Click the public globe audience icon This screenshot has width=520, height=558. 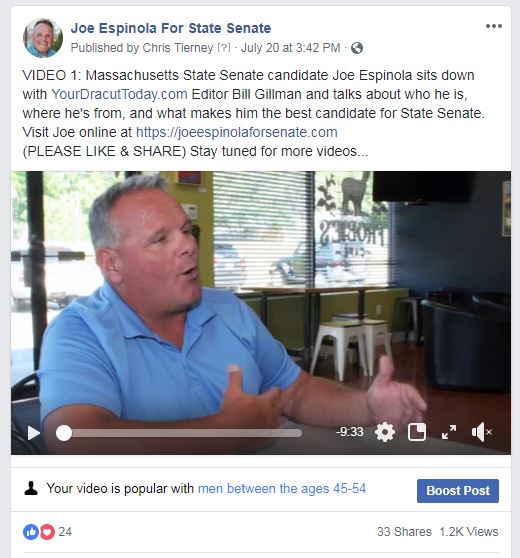(x=357, y=48)
